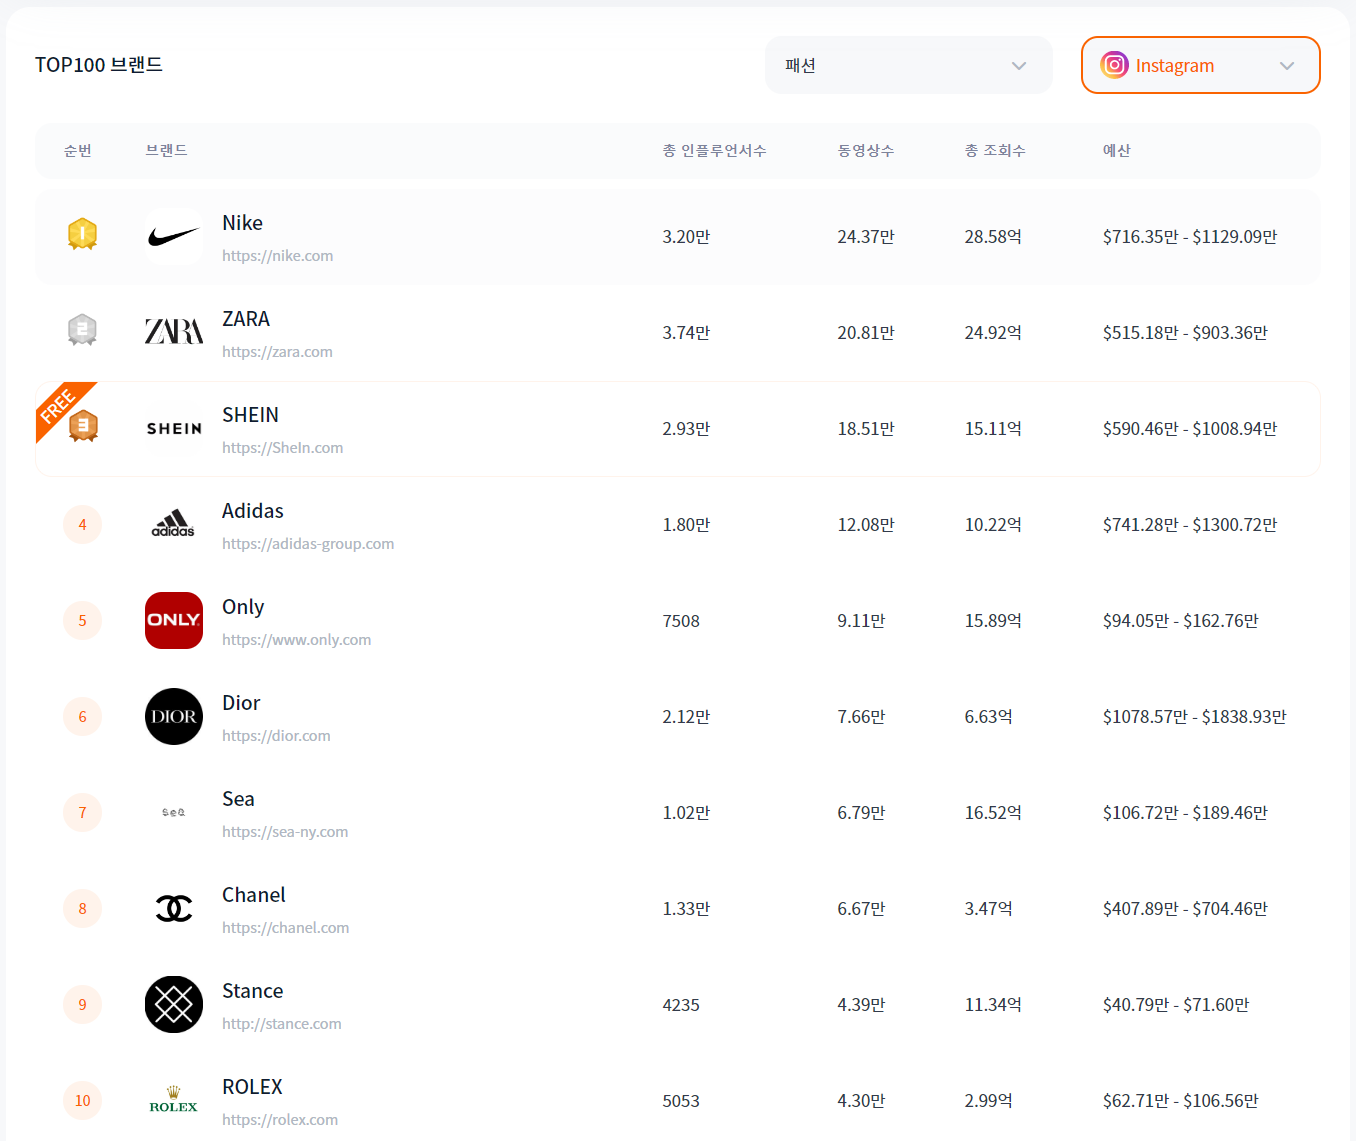Click the Nike swoosh logo

174,237
